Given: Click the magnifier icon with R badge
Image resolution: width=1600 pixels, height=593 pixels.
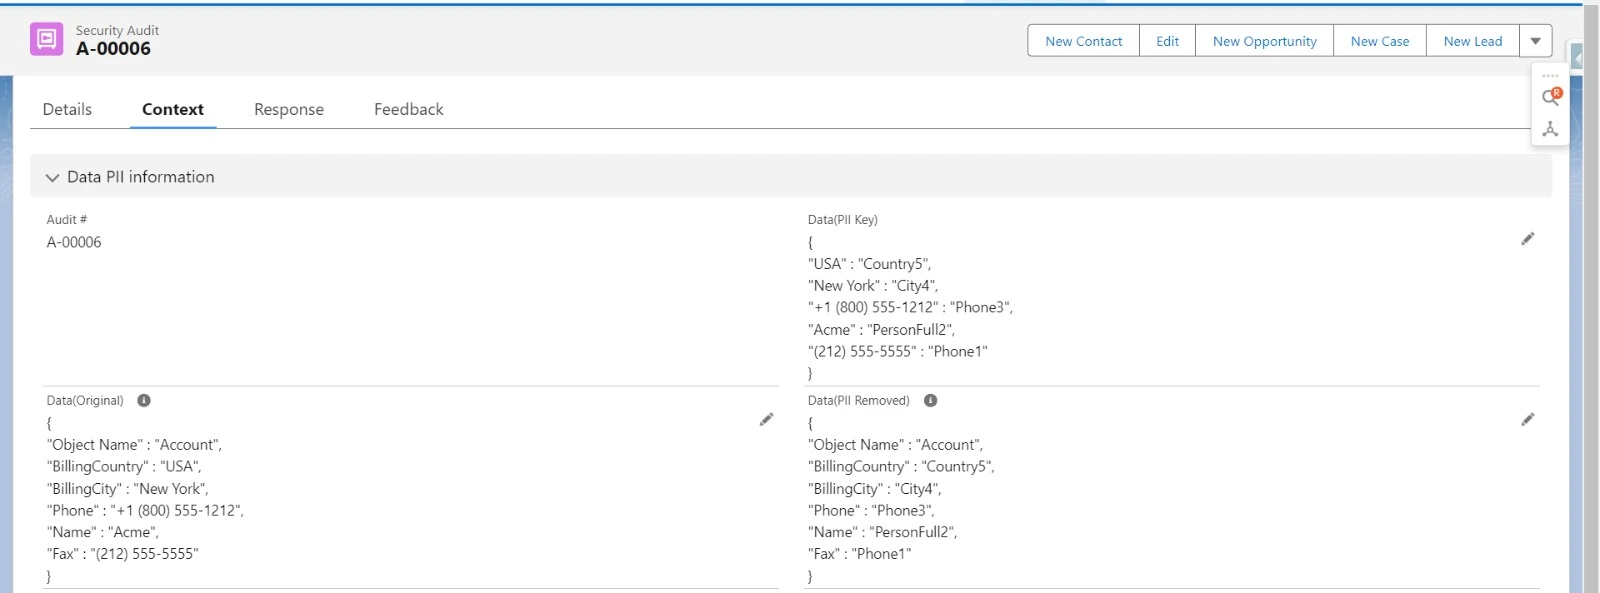Looking at the screenshot, I should click(1550, 97).
